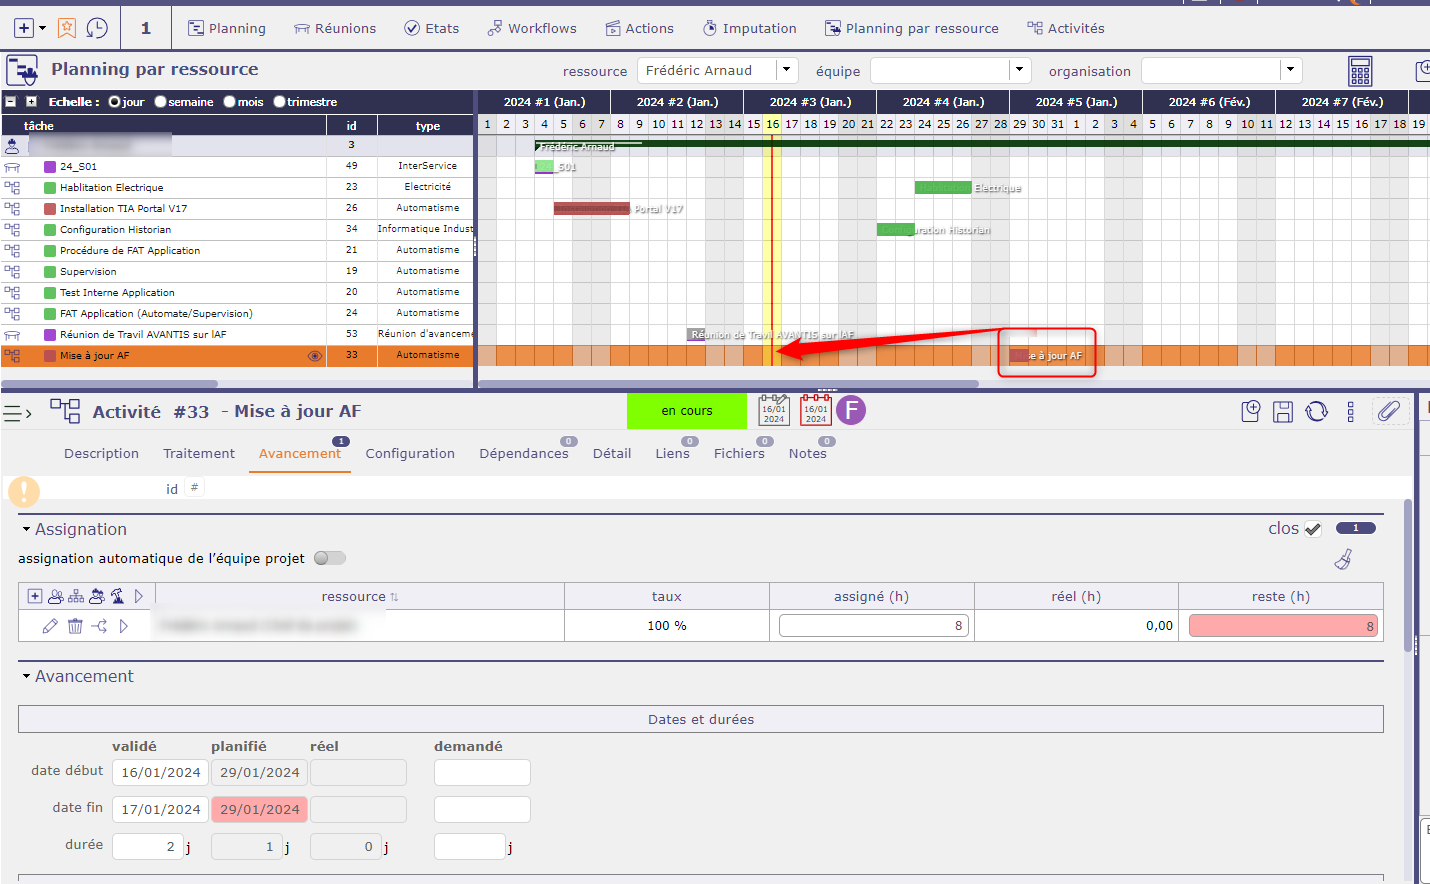Toggle automatic project team assignment switch
1430x884 pixels.
[x=329, y=558]
